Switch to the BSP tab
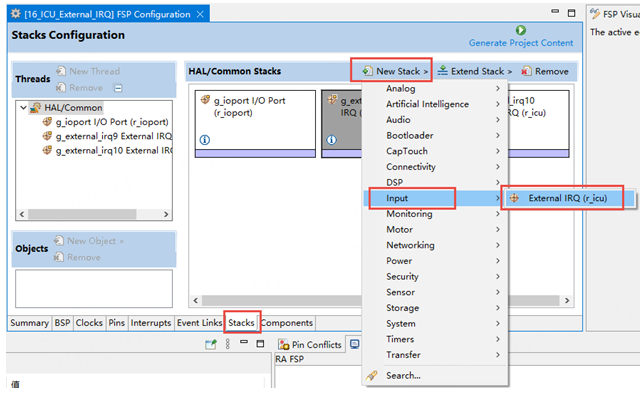This screenshot has width=642, height=396. click(63, 323)
